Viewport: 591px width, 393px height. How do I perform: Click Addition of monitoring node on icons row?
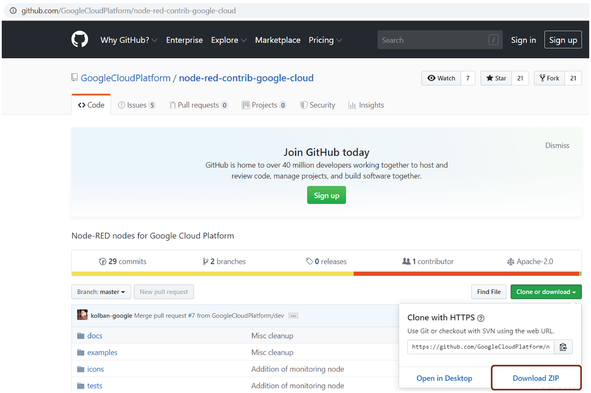coord(297,369)
